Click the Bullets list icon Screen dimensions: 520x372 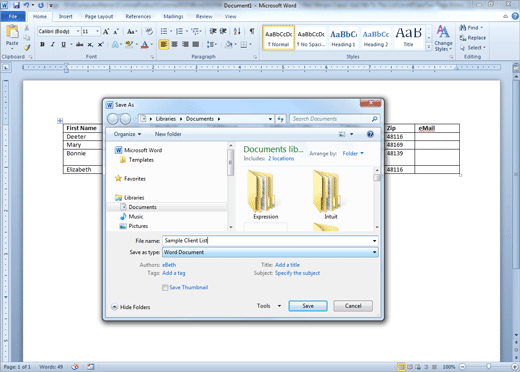[164, 31]
